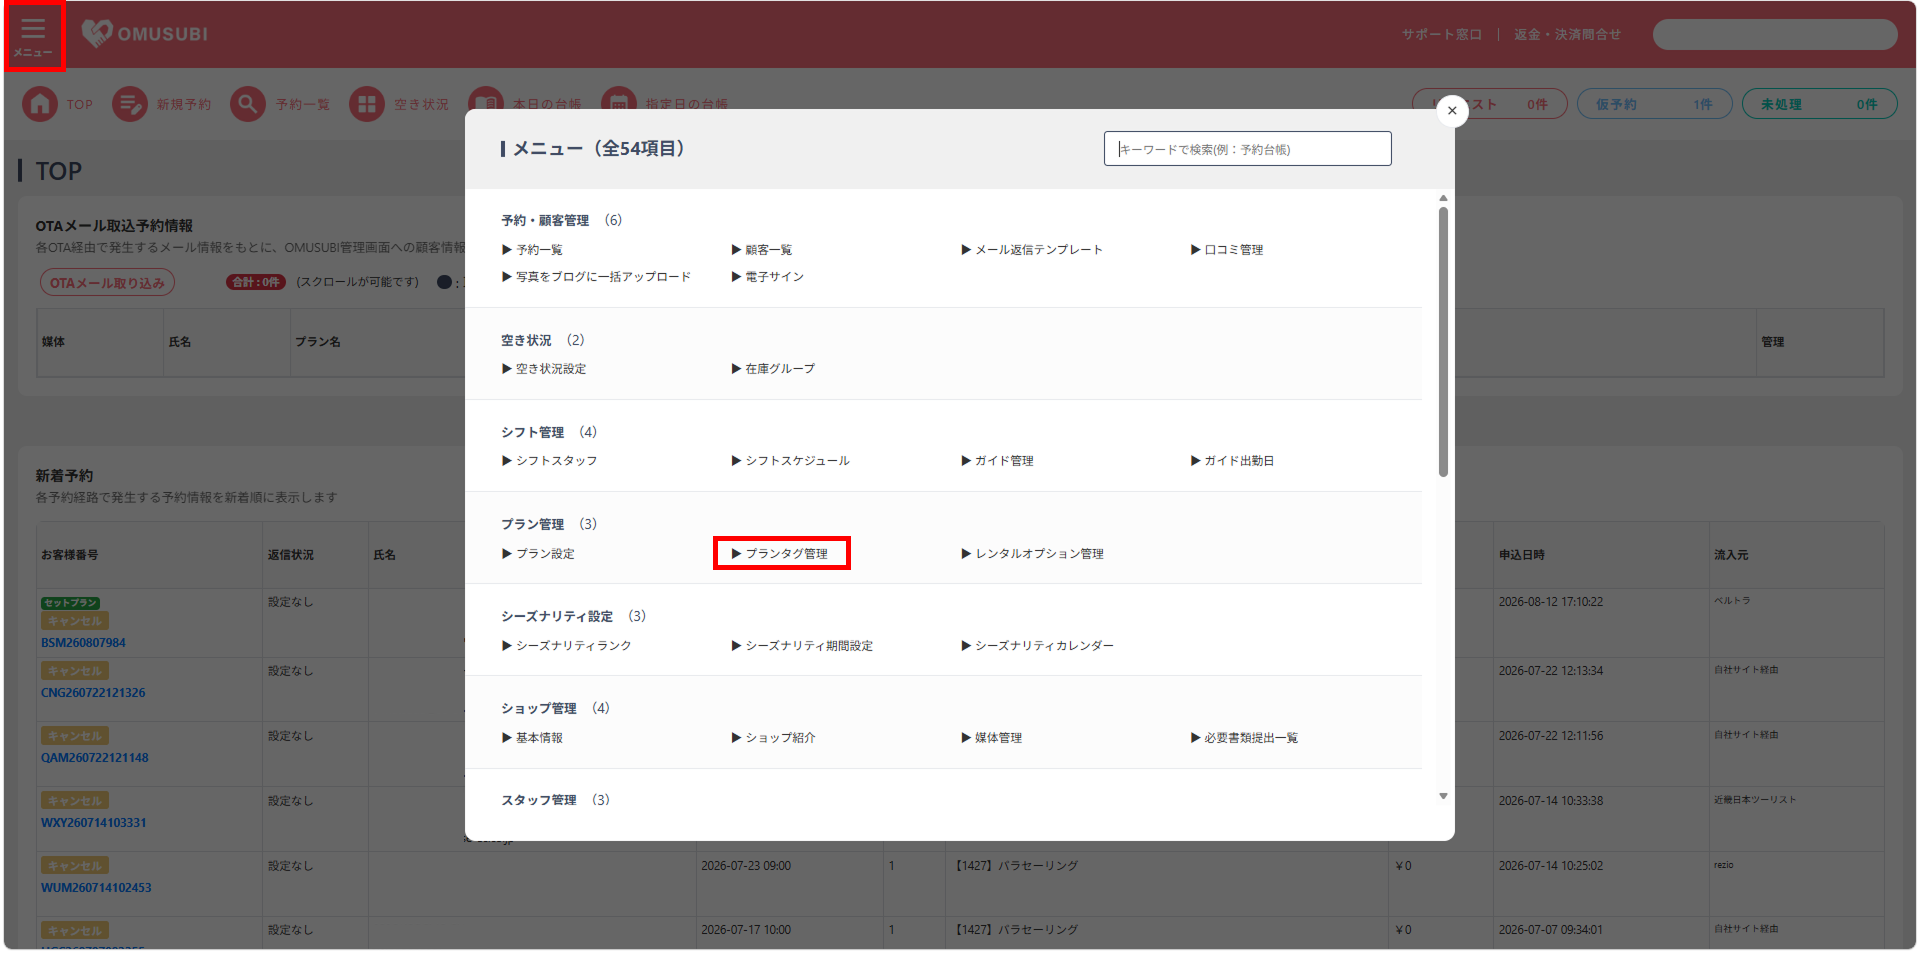Open reservation QAM260722121148
This screenshot has height=953, width=1920.
coord(94,758)
